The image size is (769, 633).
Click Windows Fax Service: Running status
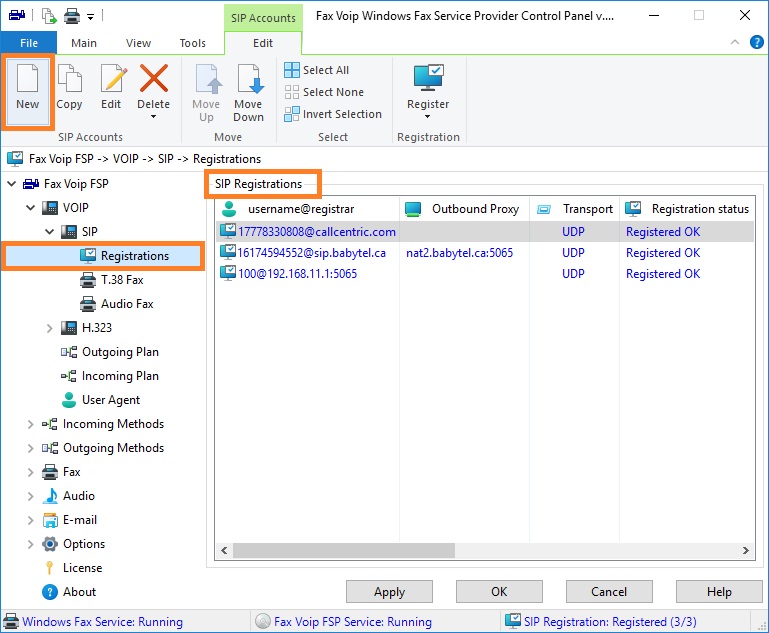[x=103, y=622]
